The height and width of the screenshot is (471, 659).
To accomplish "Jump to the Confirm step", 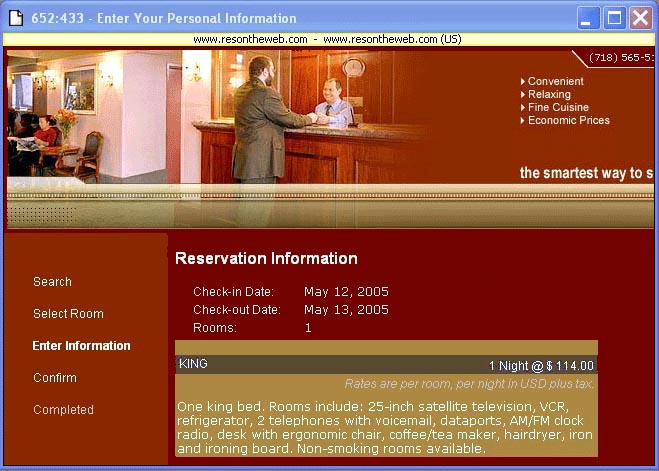I will click(55, 378).
